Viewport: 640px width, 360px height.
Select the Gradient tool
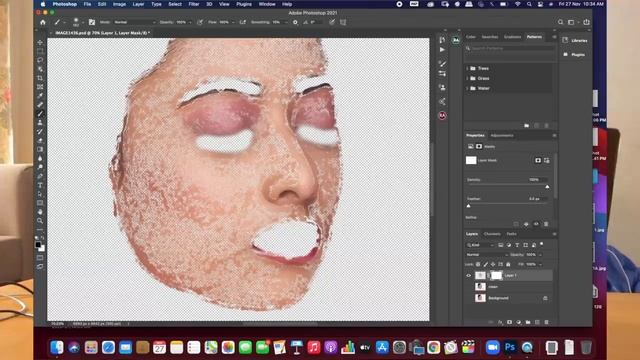pos(40,149)
